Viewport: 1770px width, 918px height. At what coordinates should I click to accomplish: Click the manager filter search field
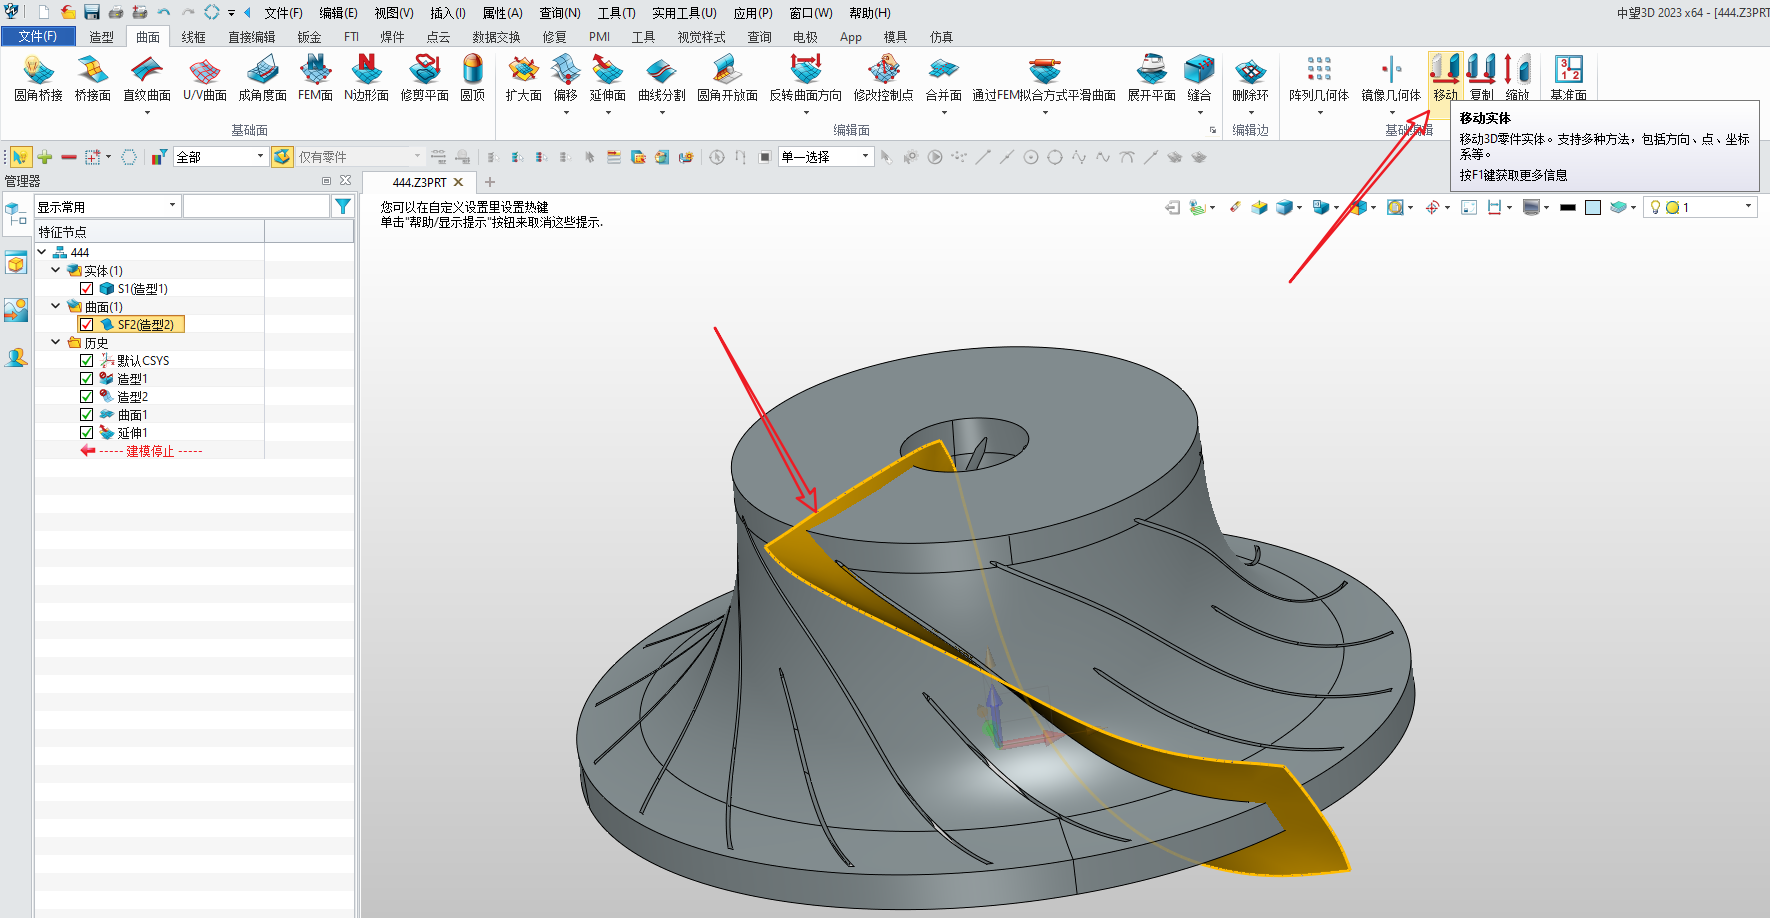click(256, 207)
